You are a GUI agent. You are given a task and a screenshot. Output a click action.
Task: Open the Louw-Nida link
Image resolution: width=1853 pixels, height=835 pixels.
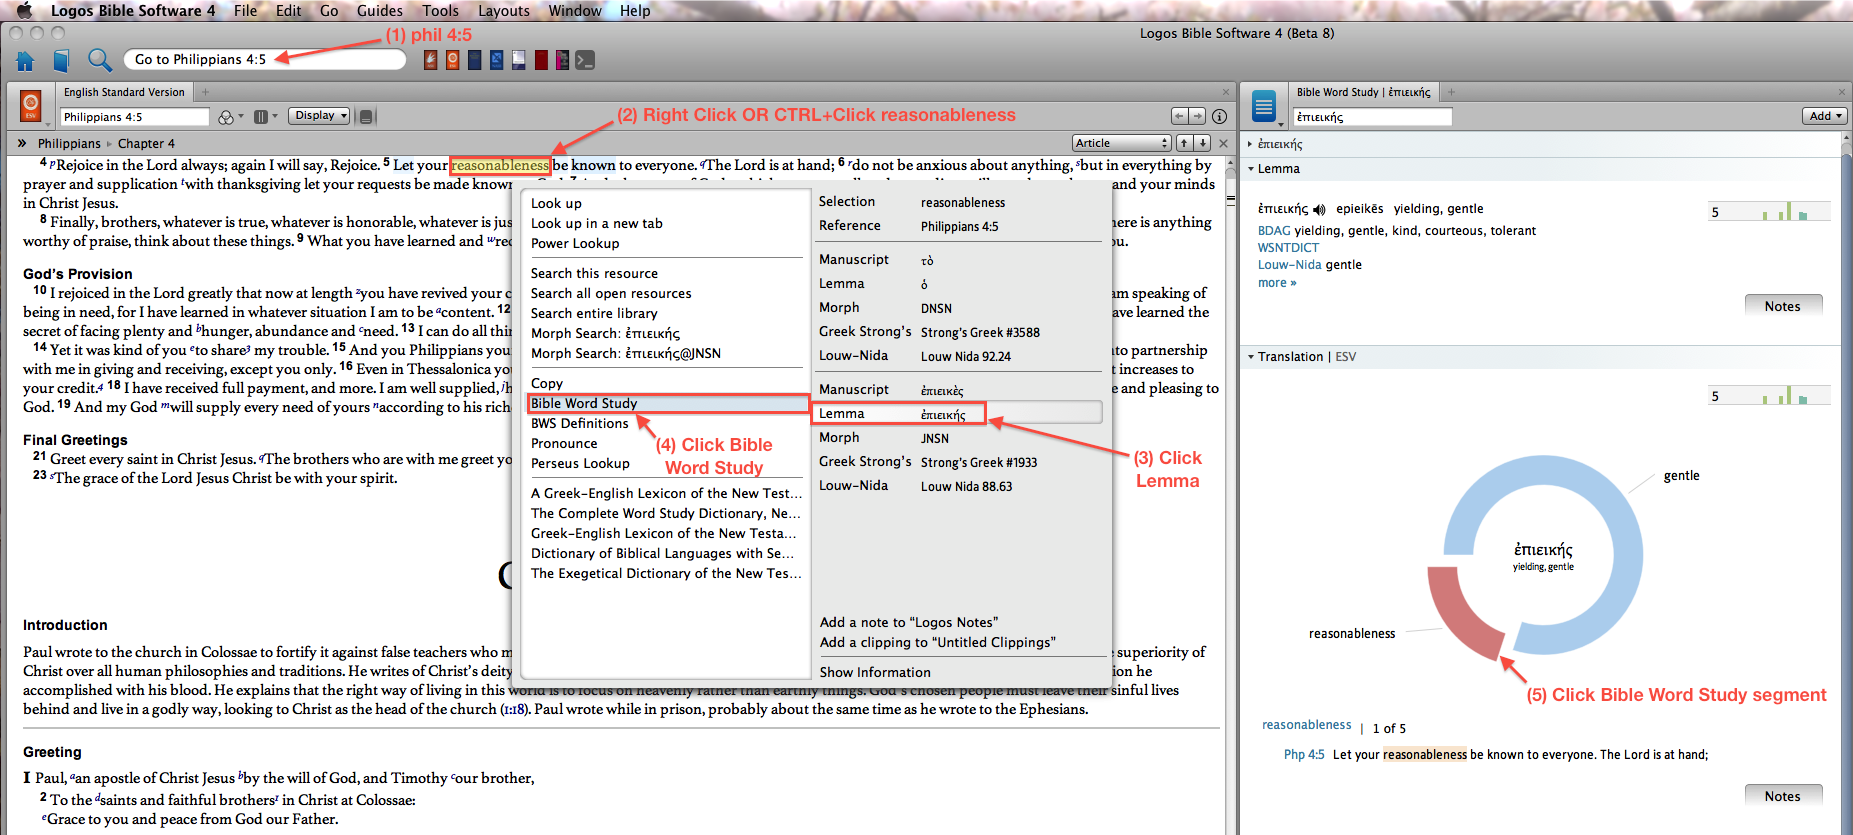[1289, 265]
